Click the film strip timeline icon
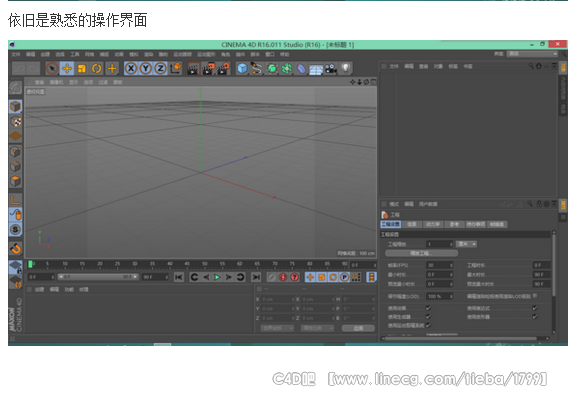 371,277
